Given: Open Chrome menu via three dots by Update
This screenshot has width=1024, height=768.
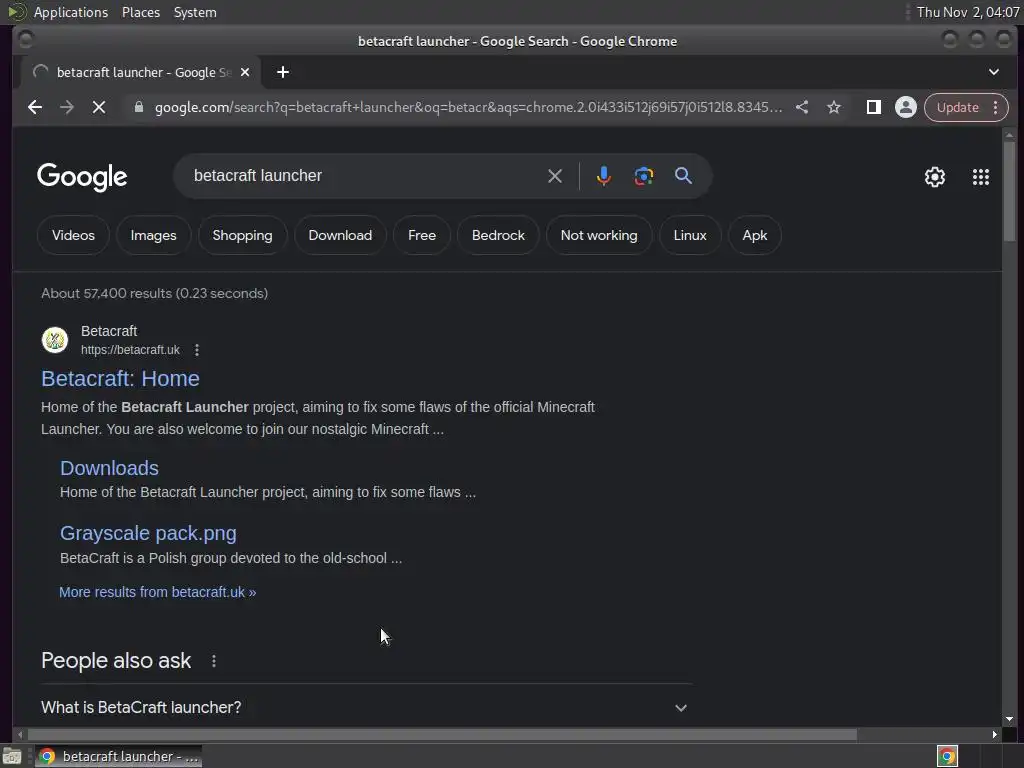Looking at the screenshot, I should (x=995, y=107).
